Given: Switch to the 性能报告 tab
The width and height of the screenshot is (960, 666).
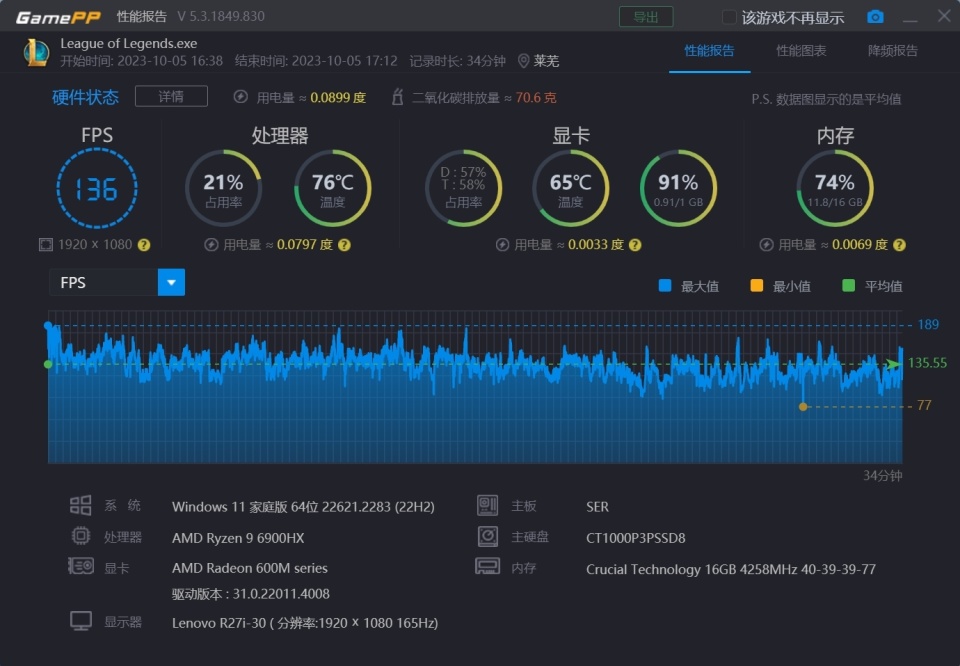Looking at the screenshot, I should 710,51.
